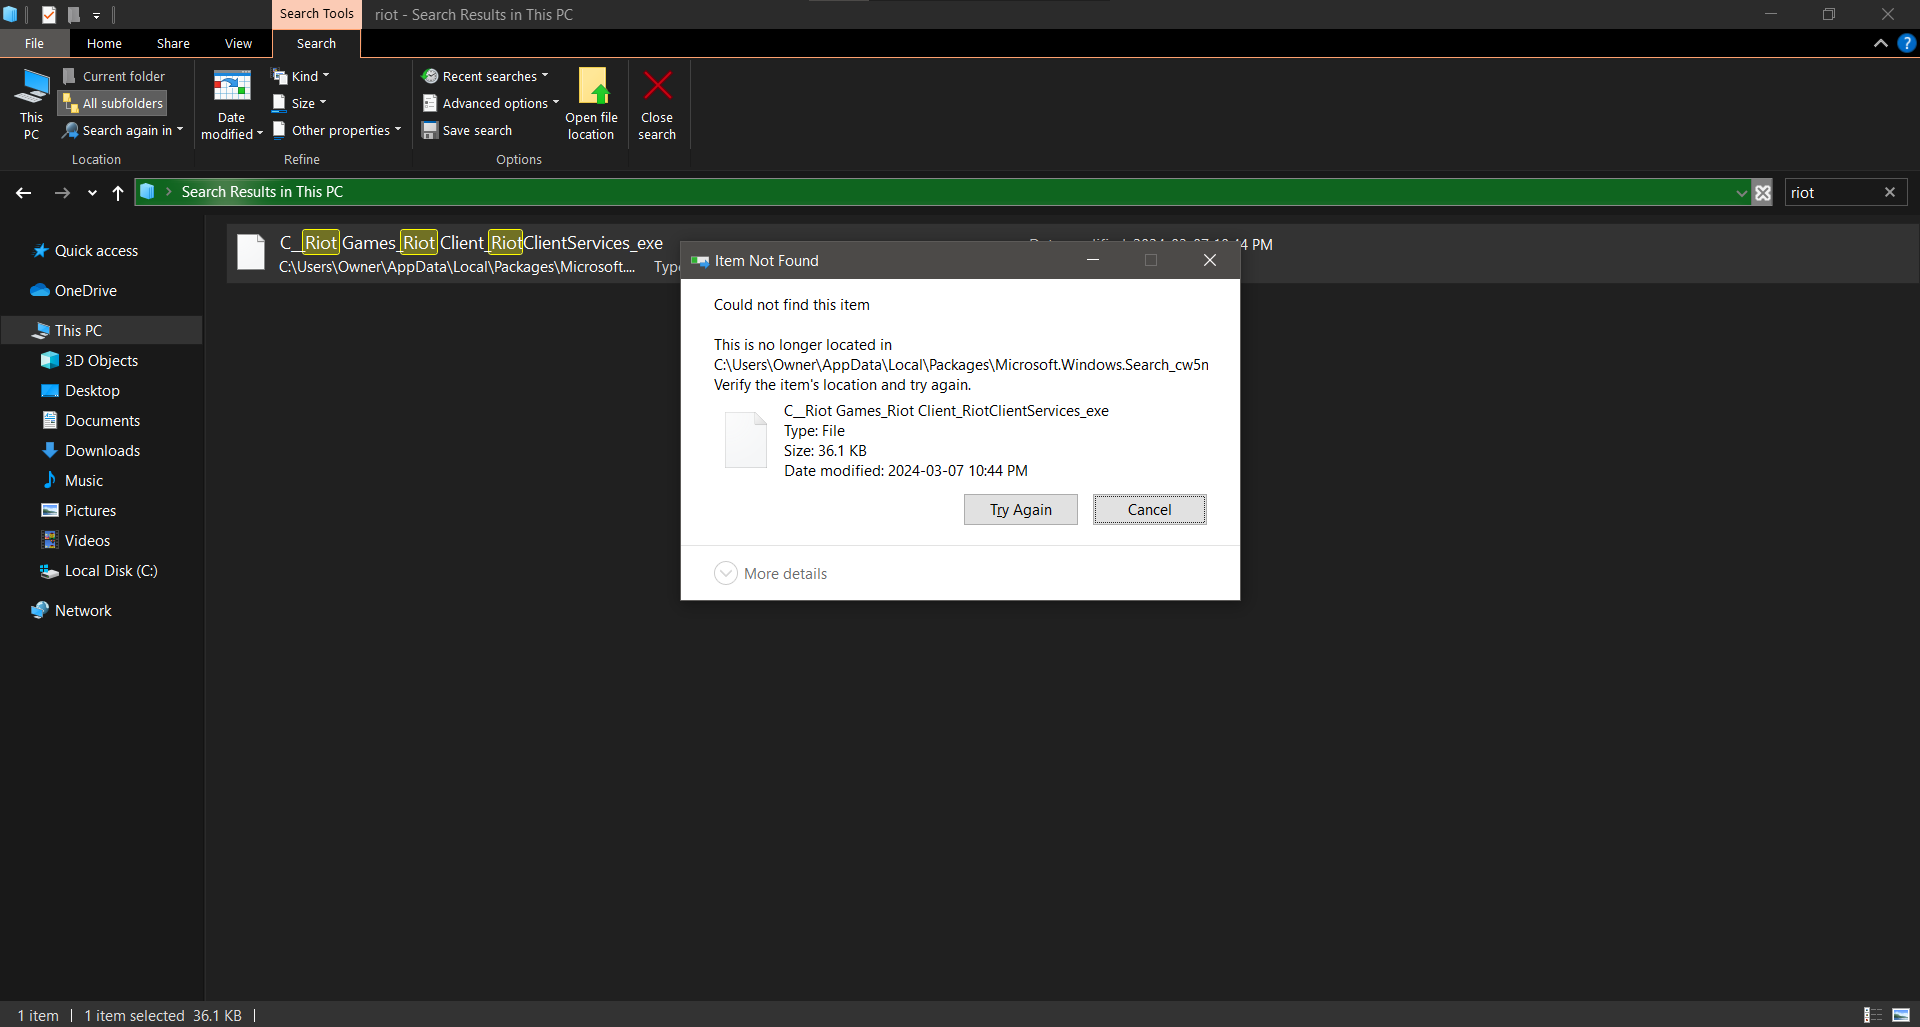Image resolution: width=1920 pixels, height=1027 pixels.
Task: Expand More details in the dialog
Action: coord(726,573)
